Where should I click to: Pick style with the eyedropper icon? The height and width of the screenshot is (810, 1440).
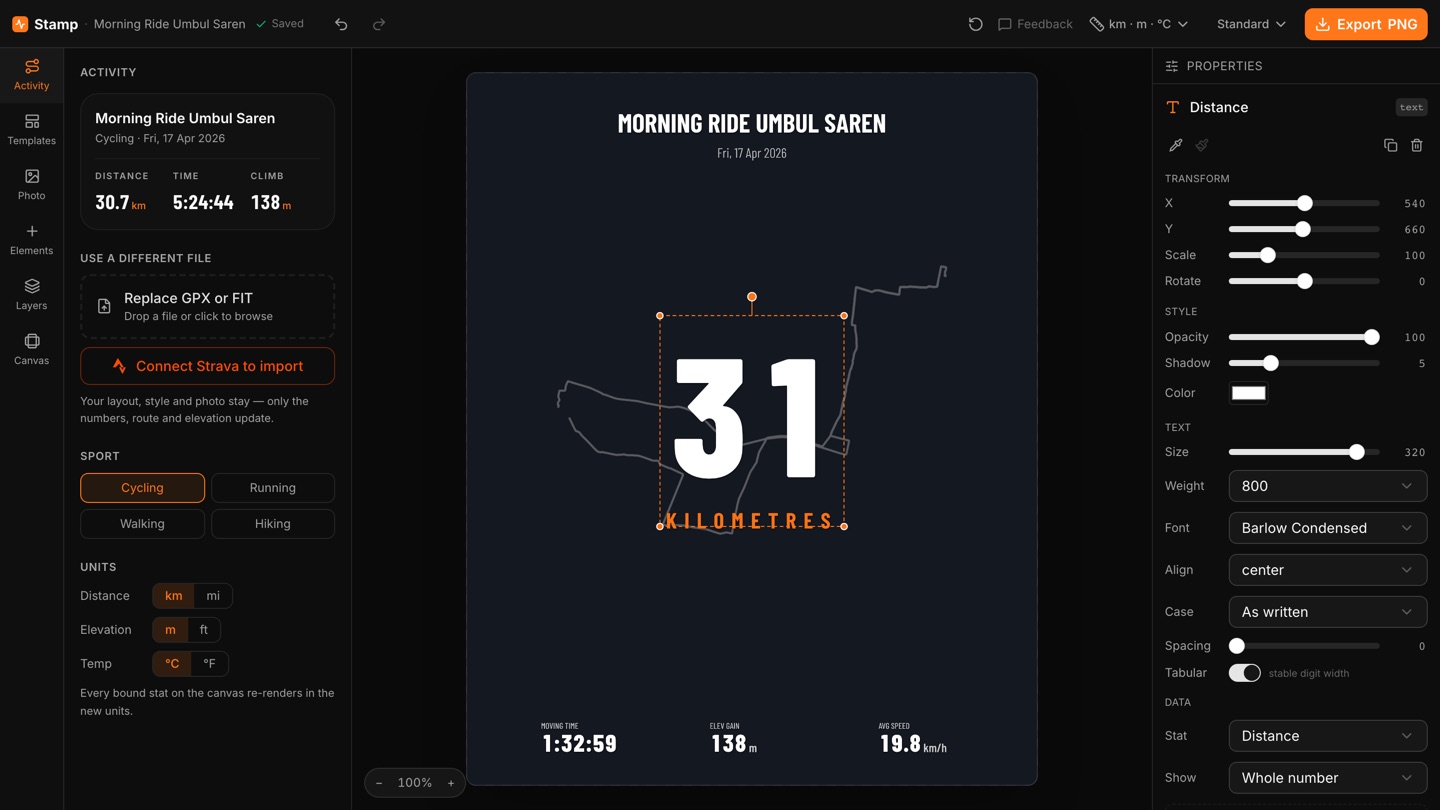tap(1176, 146)
